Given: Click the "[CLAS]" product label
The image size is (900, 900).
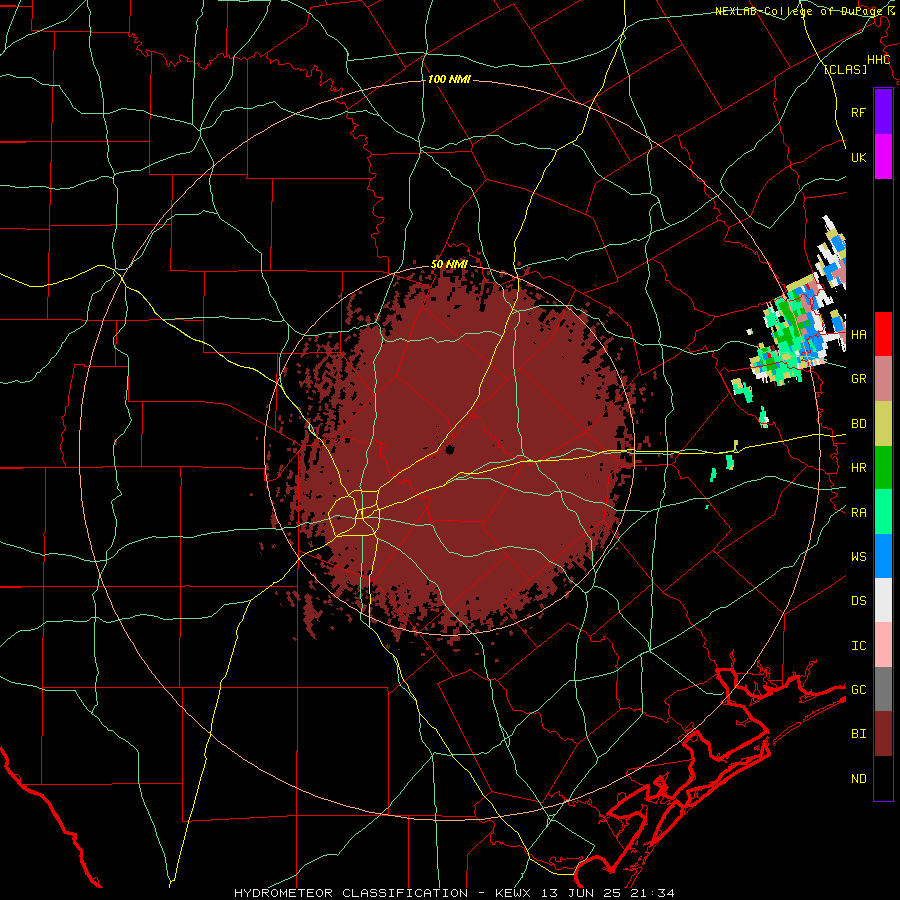Looking at the screenshot, I should click(845, 69).
